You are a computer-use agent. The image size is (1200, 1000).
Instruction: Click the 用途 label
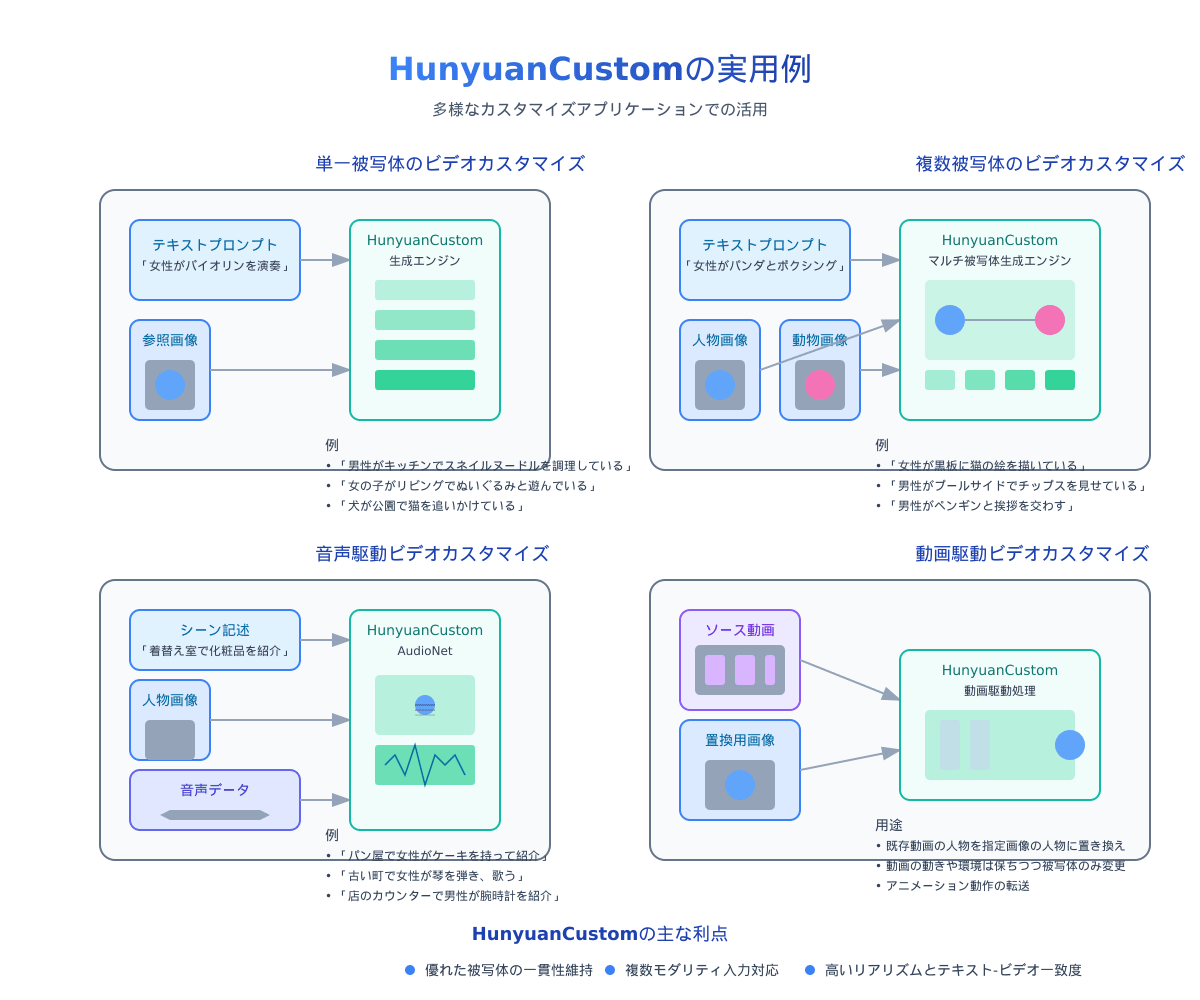tap(889, 825)
